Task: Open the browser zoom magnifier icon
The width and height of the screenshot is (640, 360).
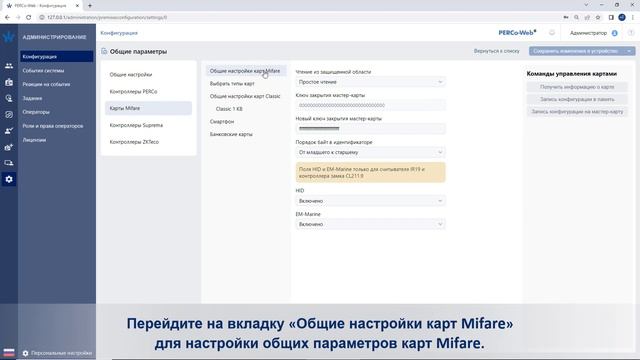Action: [576, 18]
